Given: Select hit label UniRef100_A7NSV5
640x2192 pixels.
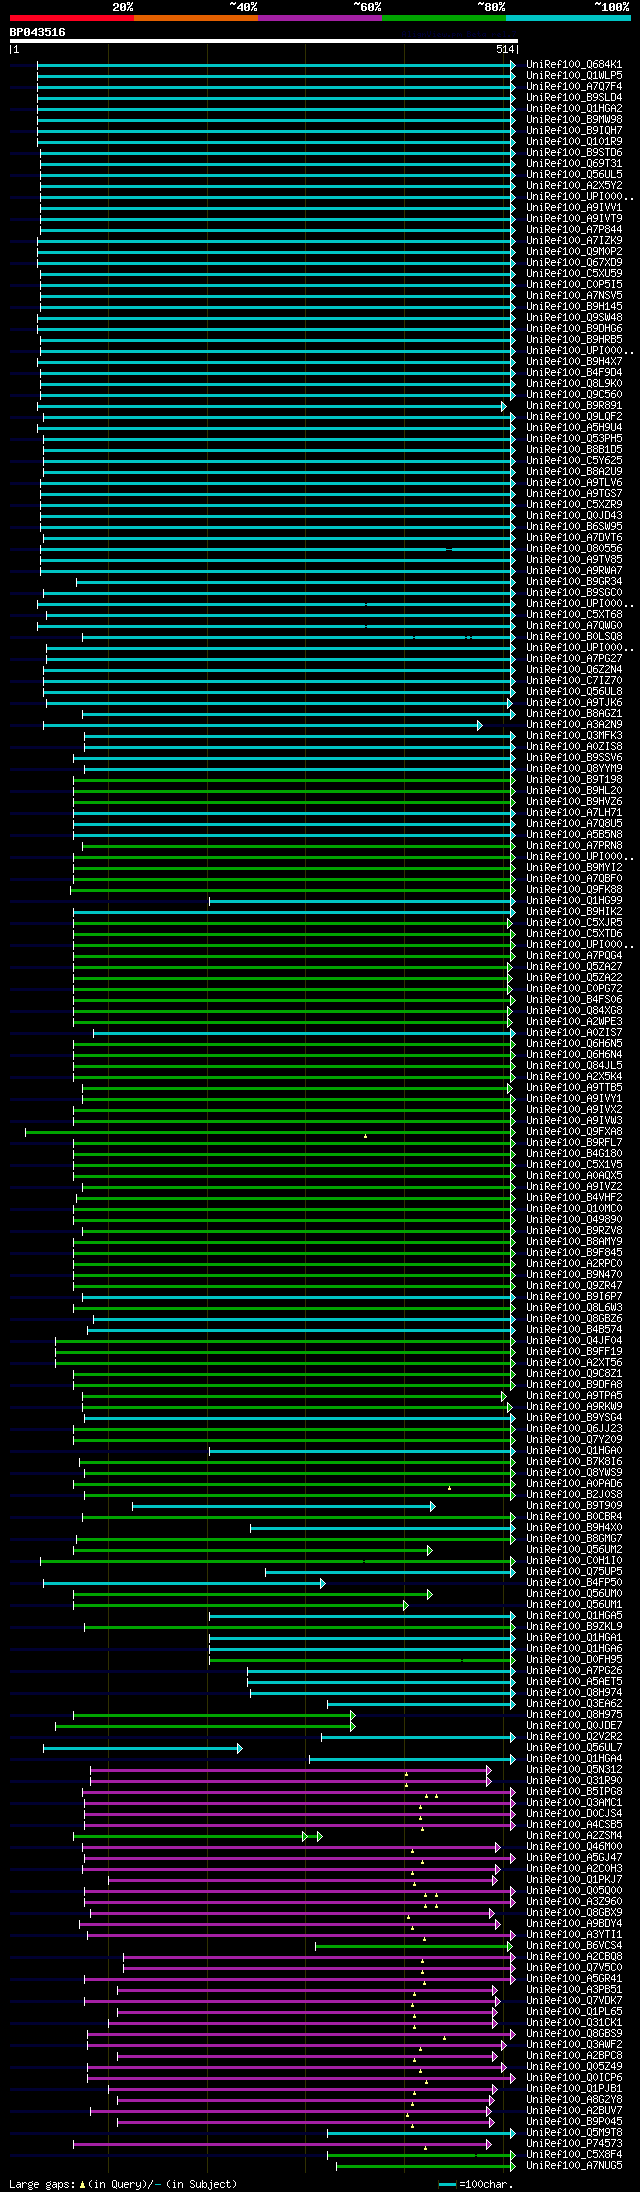Looking at the screenshot, I should tap(574, 295).
